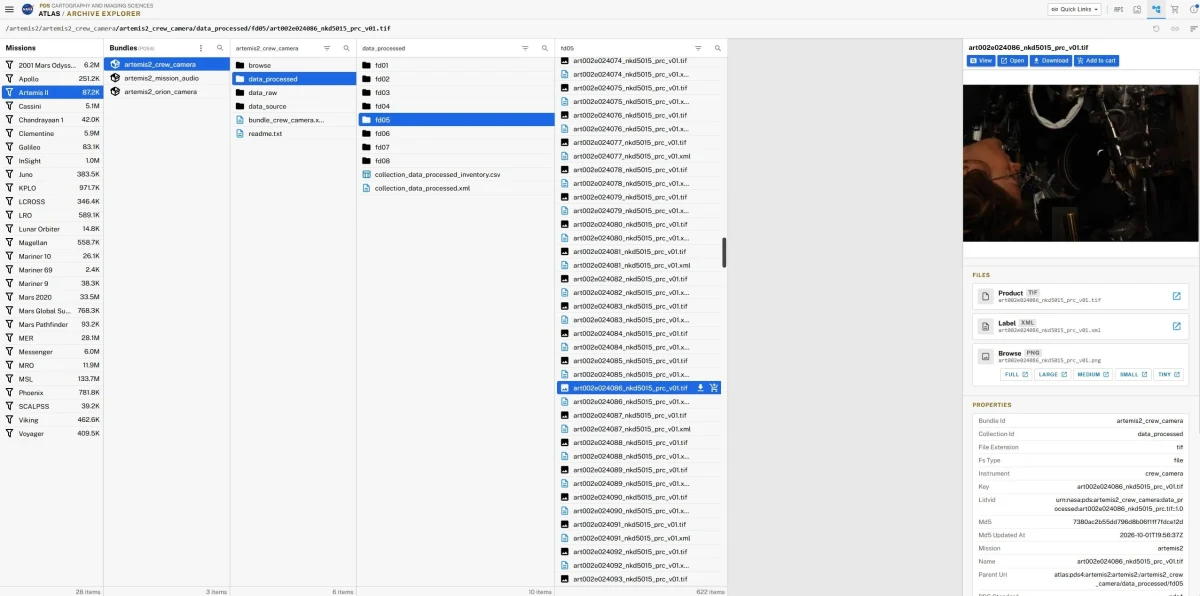Filter the fd05 column listing
This screenshot has width=1200, height=596.
pos(698,48)
